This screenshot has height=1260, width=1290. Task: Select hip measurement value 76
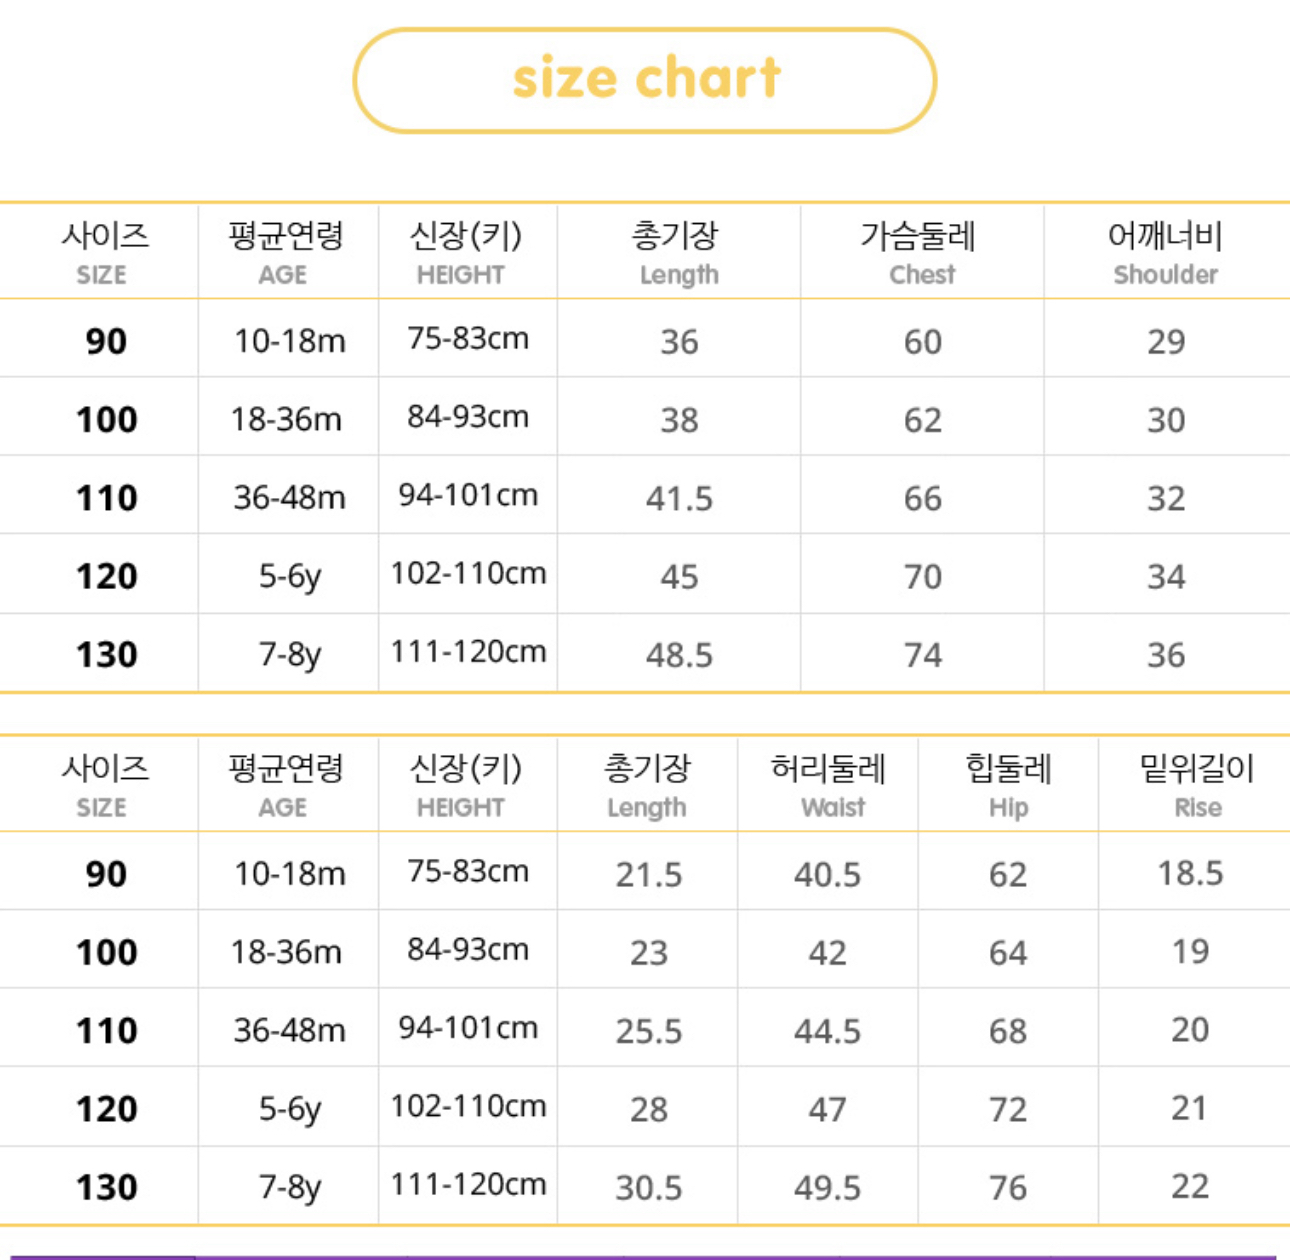(x=1008, y=1188)
